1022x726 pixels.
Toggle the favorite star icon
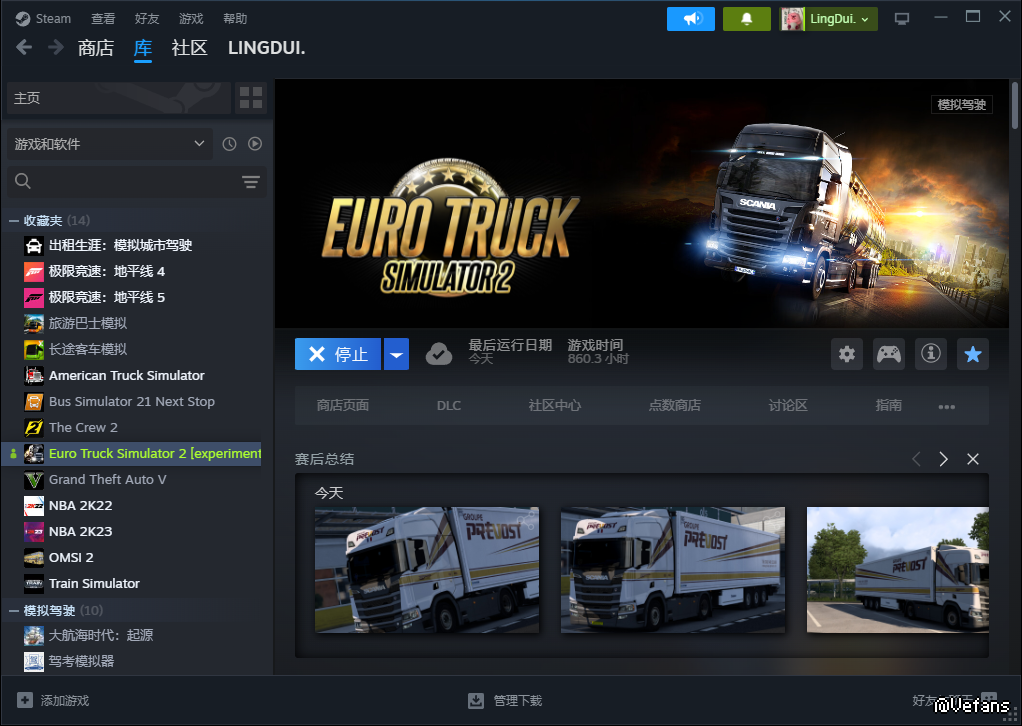(972, 353)
